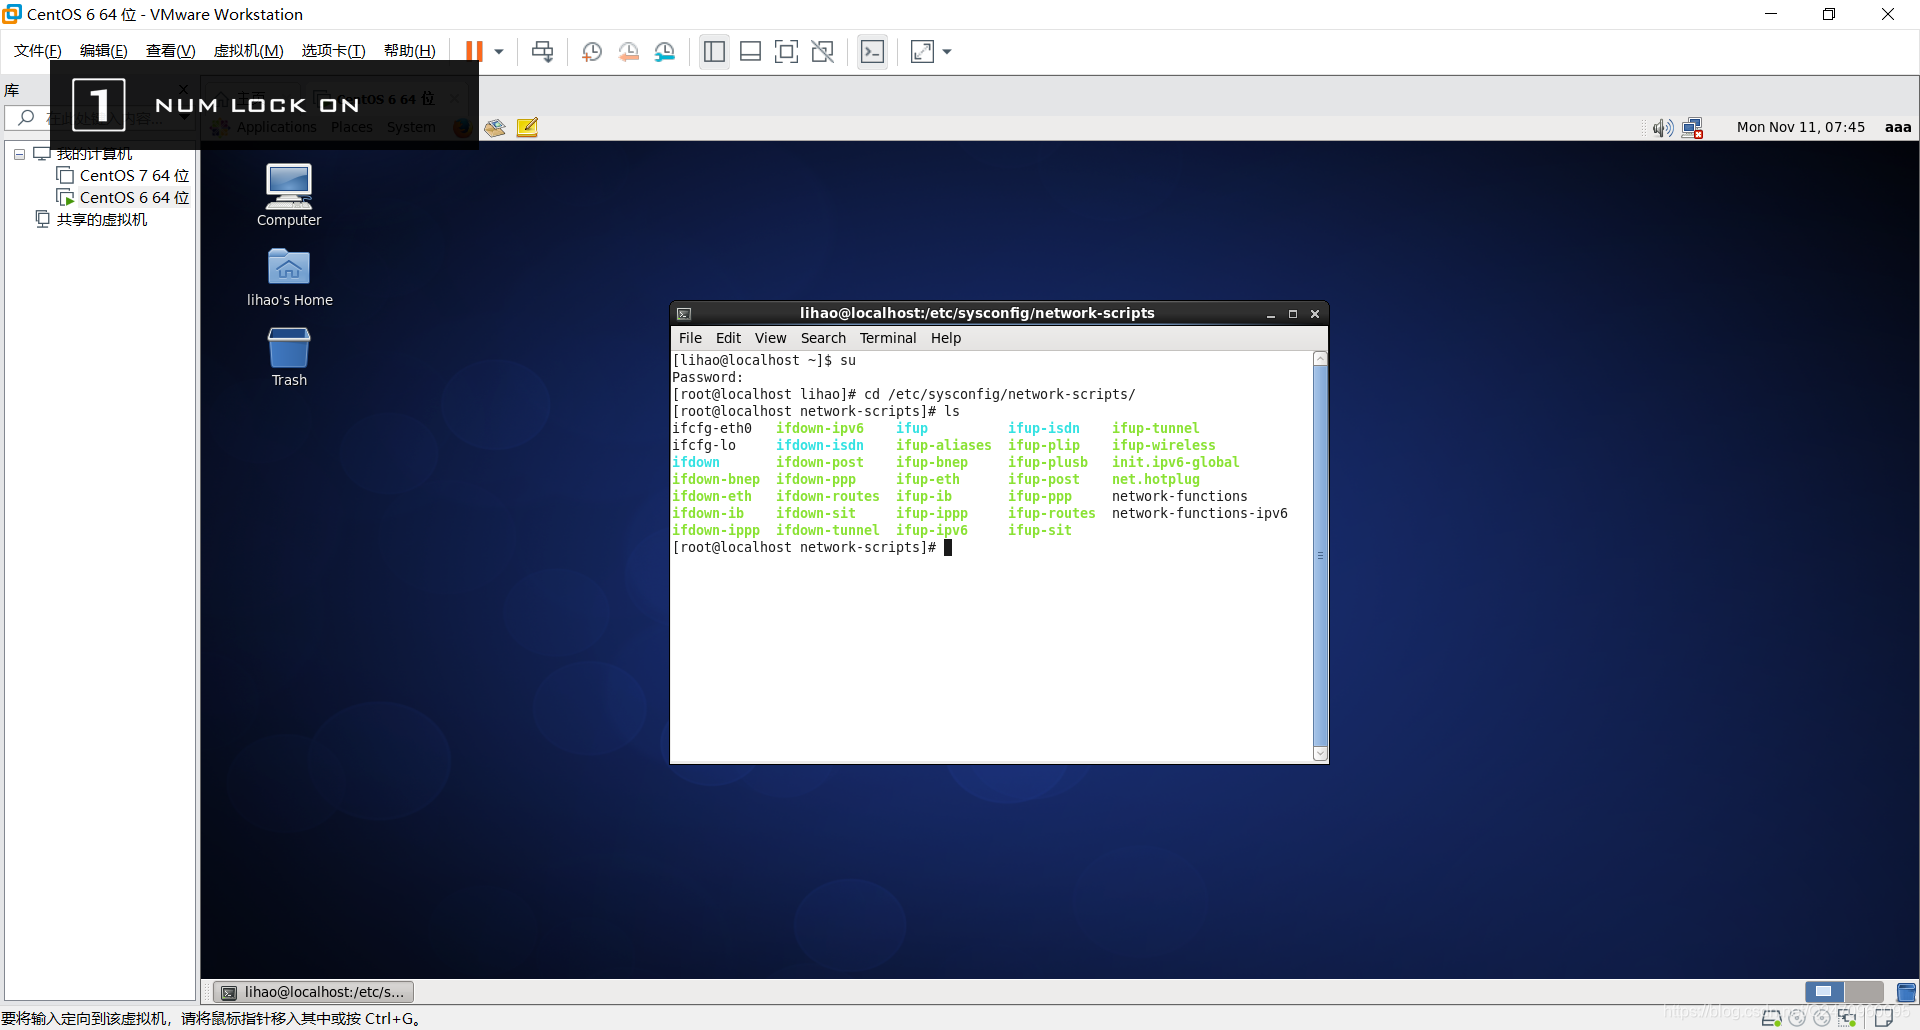Open the stretch guest dropdown arrow
Screen dimensions: 1920x1030
[x=947, y=51]
